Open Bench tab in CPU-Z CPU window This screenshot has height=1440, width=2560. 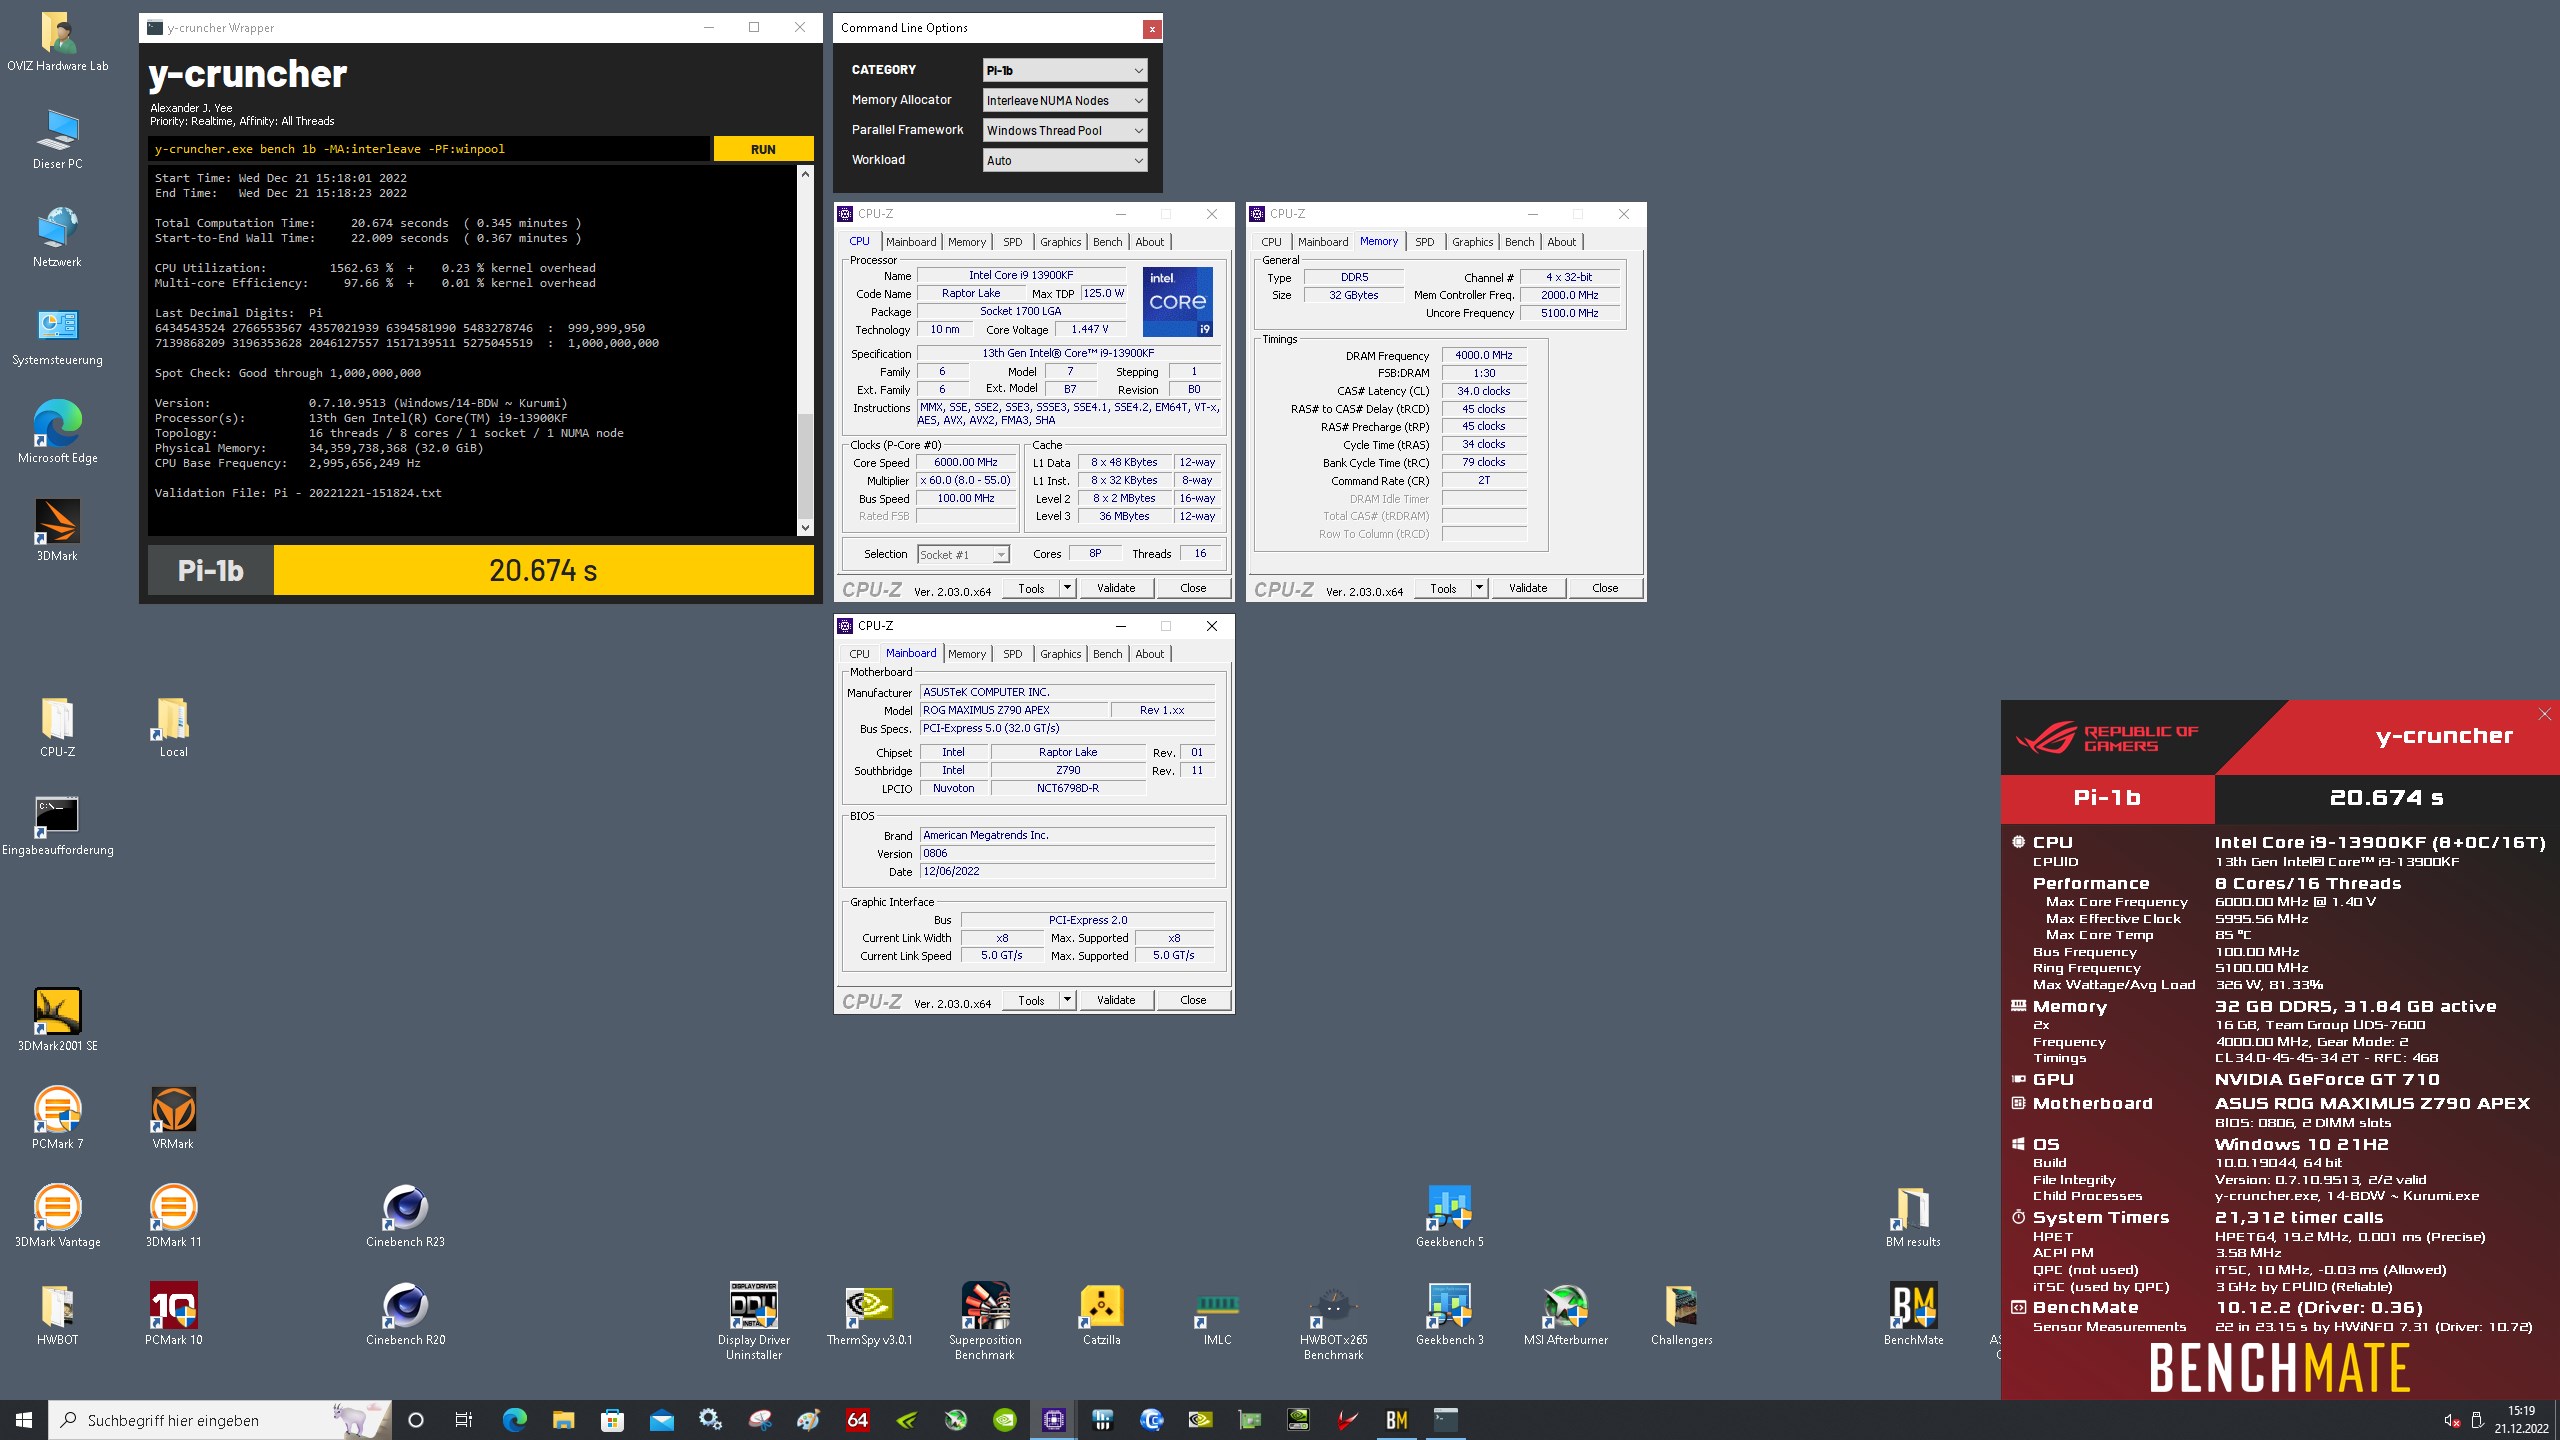(1107, 242)
